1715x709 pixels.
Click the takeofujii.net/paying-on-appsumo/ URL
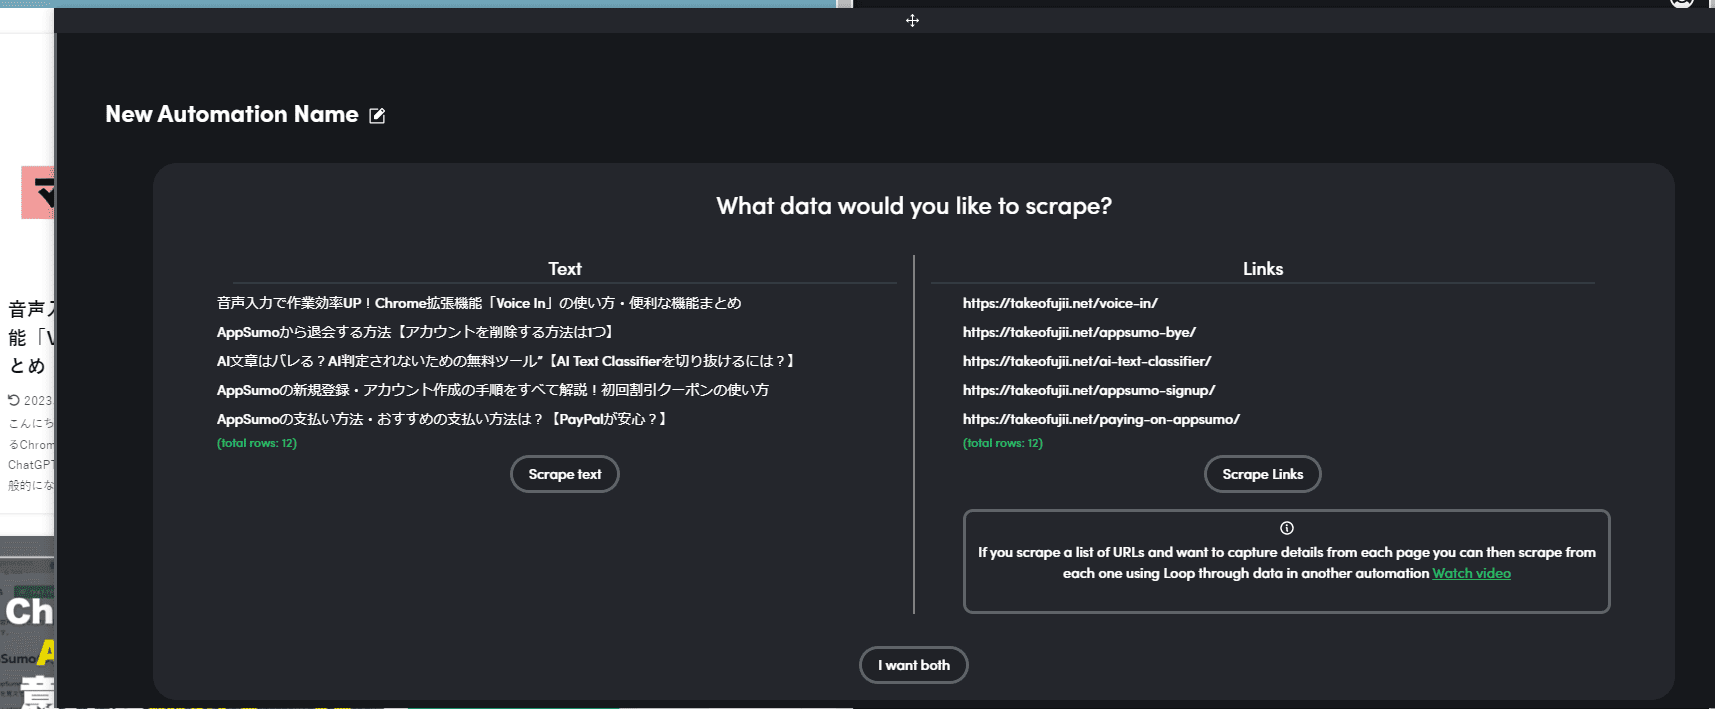[1101, 419]
